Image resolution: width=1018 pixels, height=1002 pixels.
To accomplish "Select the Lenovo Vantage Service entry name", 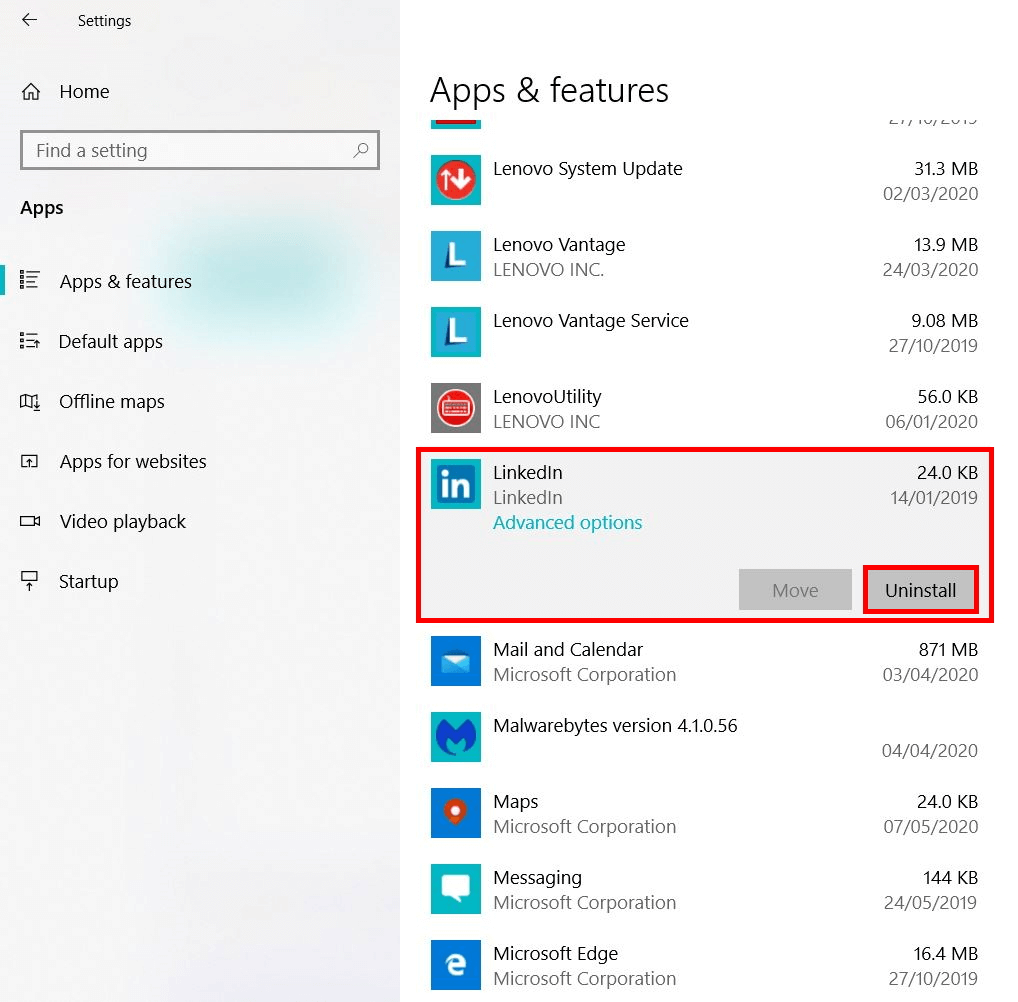I will 591,321.
